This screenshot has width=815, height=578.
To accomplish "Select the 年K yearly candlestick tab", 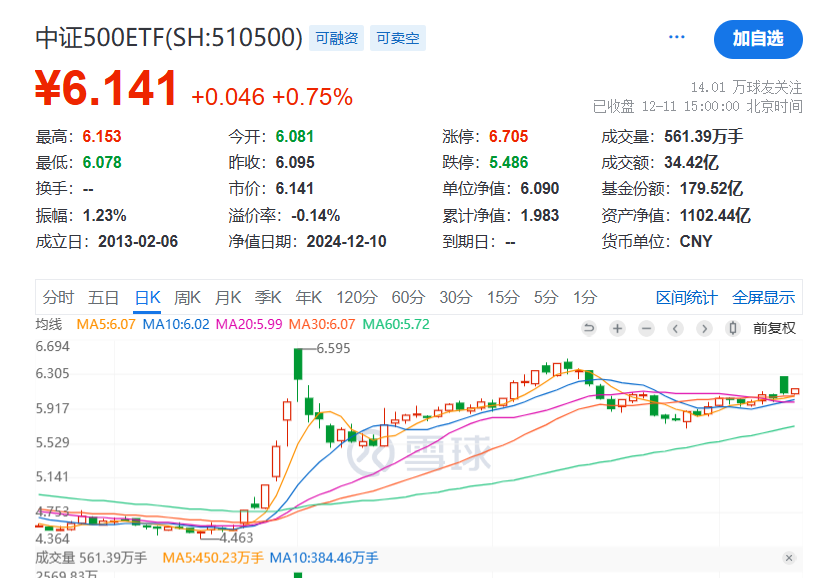I will pos(308,297).
